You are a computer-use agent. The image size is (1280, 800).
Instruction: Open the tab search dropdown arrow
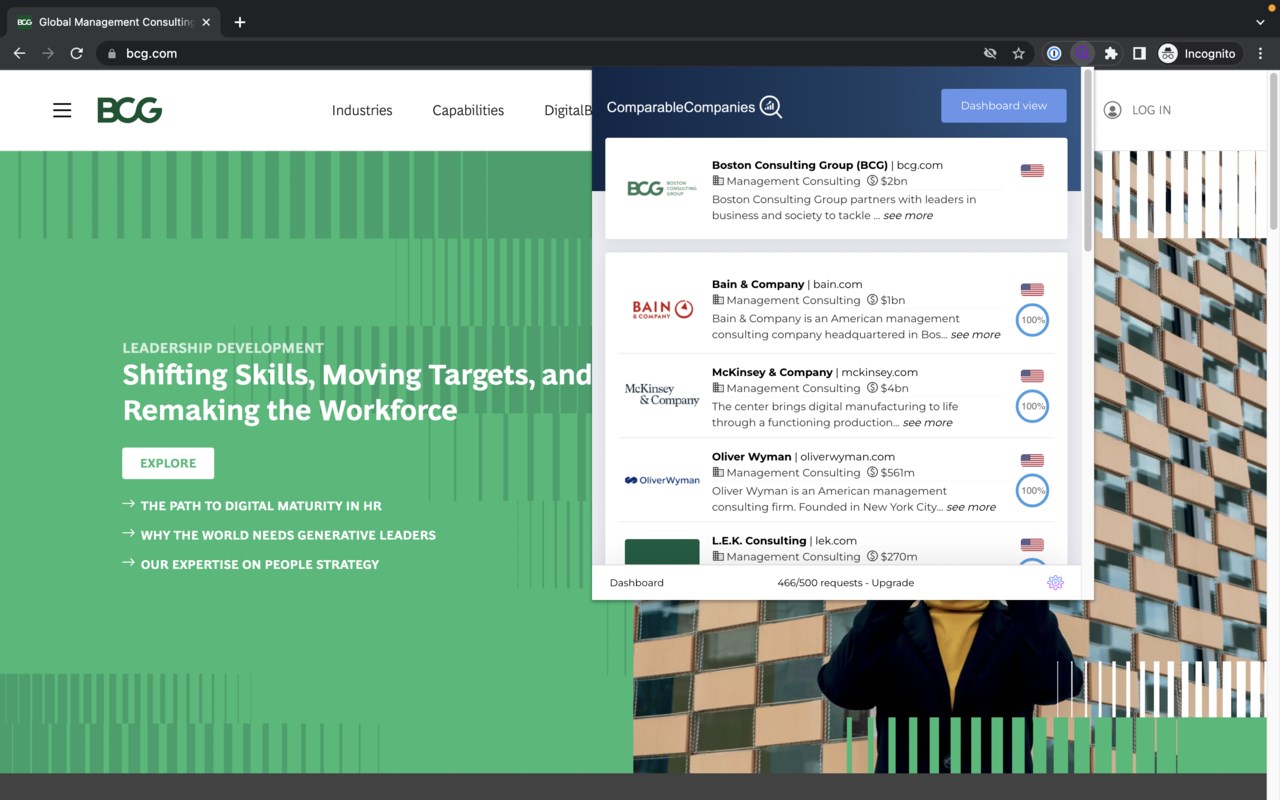pos(1260,22)
